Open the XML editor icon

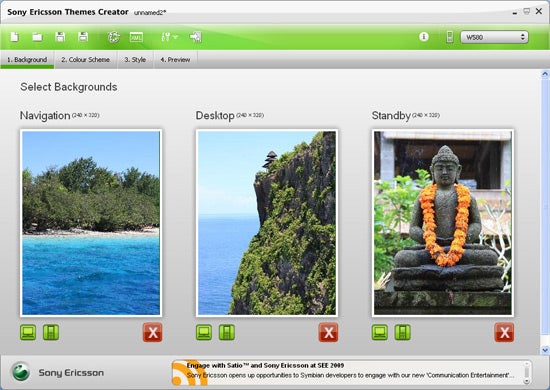(136, 37)
